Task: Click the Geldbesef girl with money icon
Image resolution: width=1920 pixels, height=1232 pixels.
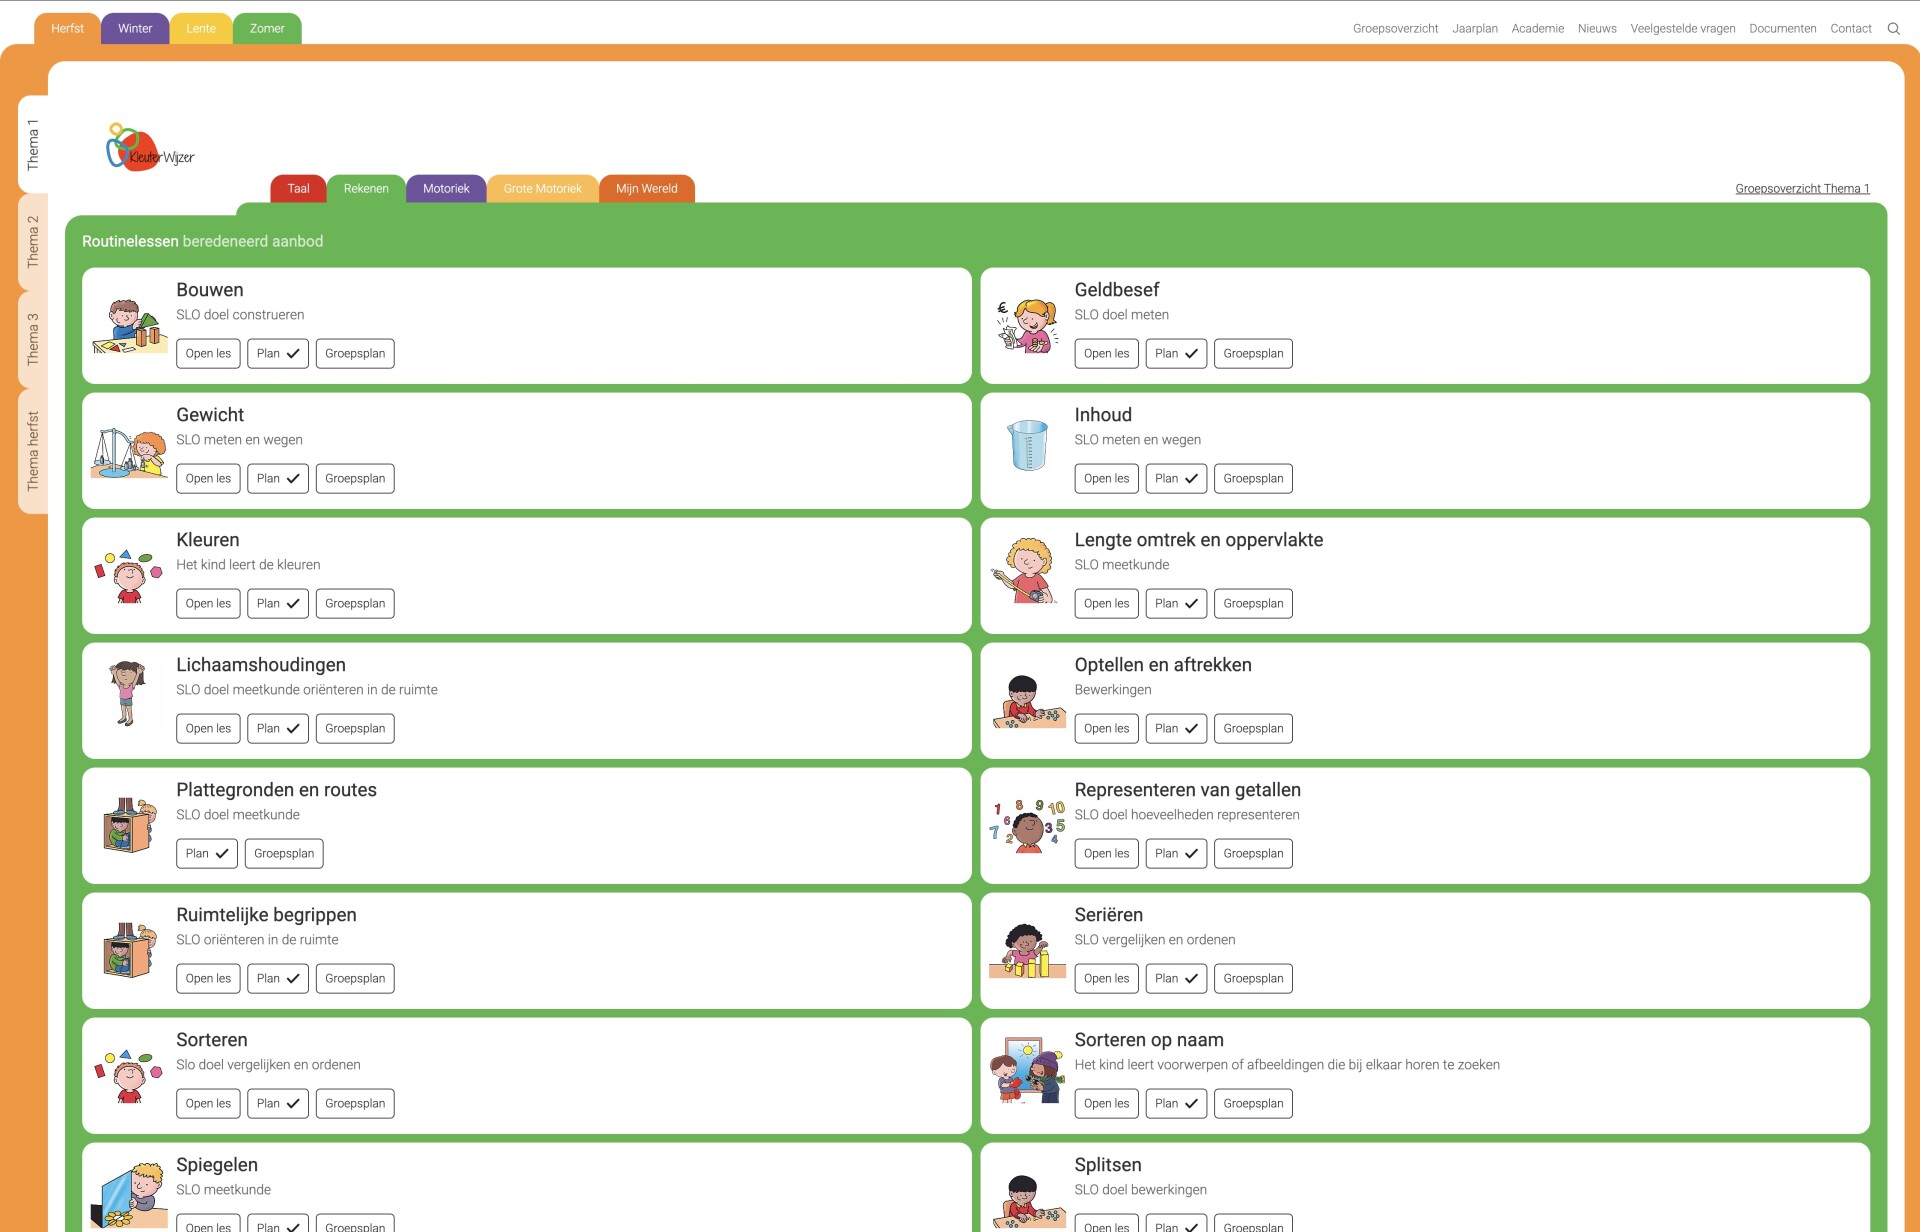Action: (x=1027, y=326)
